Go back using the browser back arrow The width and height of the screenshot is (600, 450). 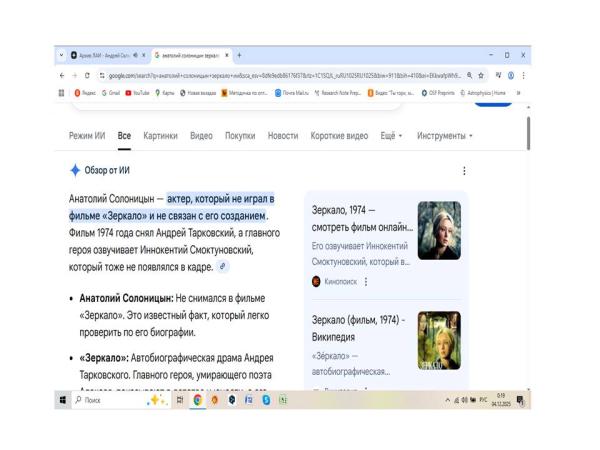62,75
